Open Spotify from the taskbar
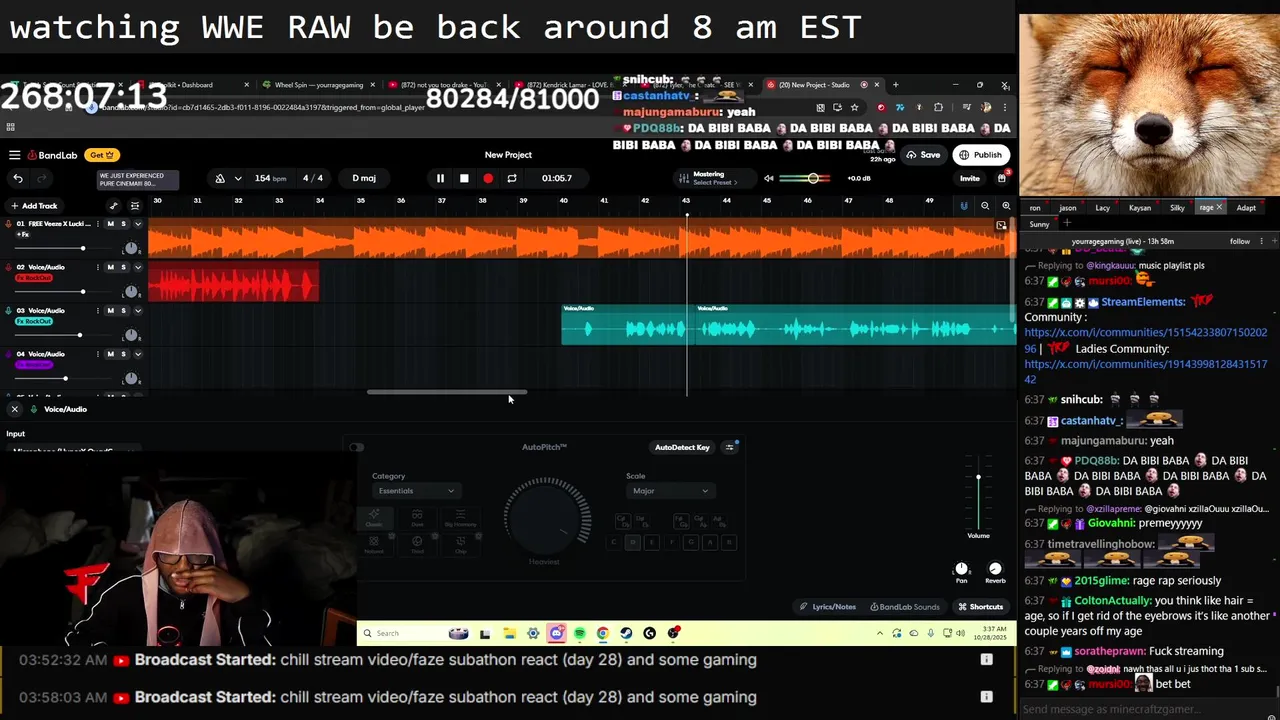Screen dimensions: 1280x720 click(579, 633)
